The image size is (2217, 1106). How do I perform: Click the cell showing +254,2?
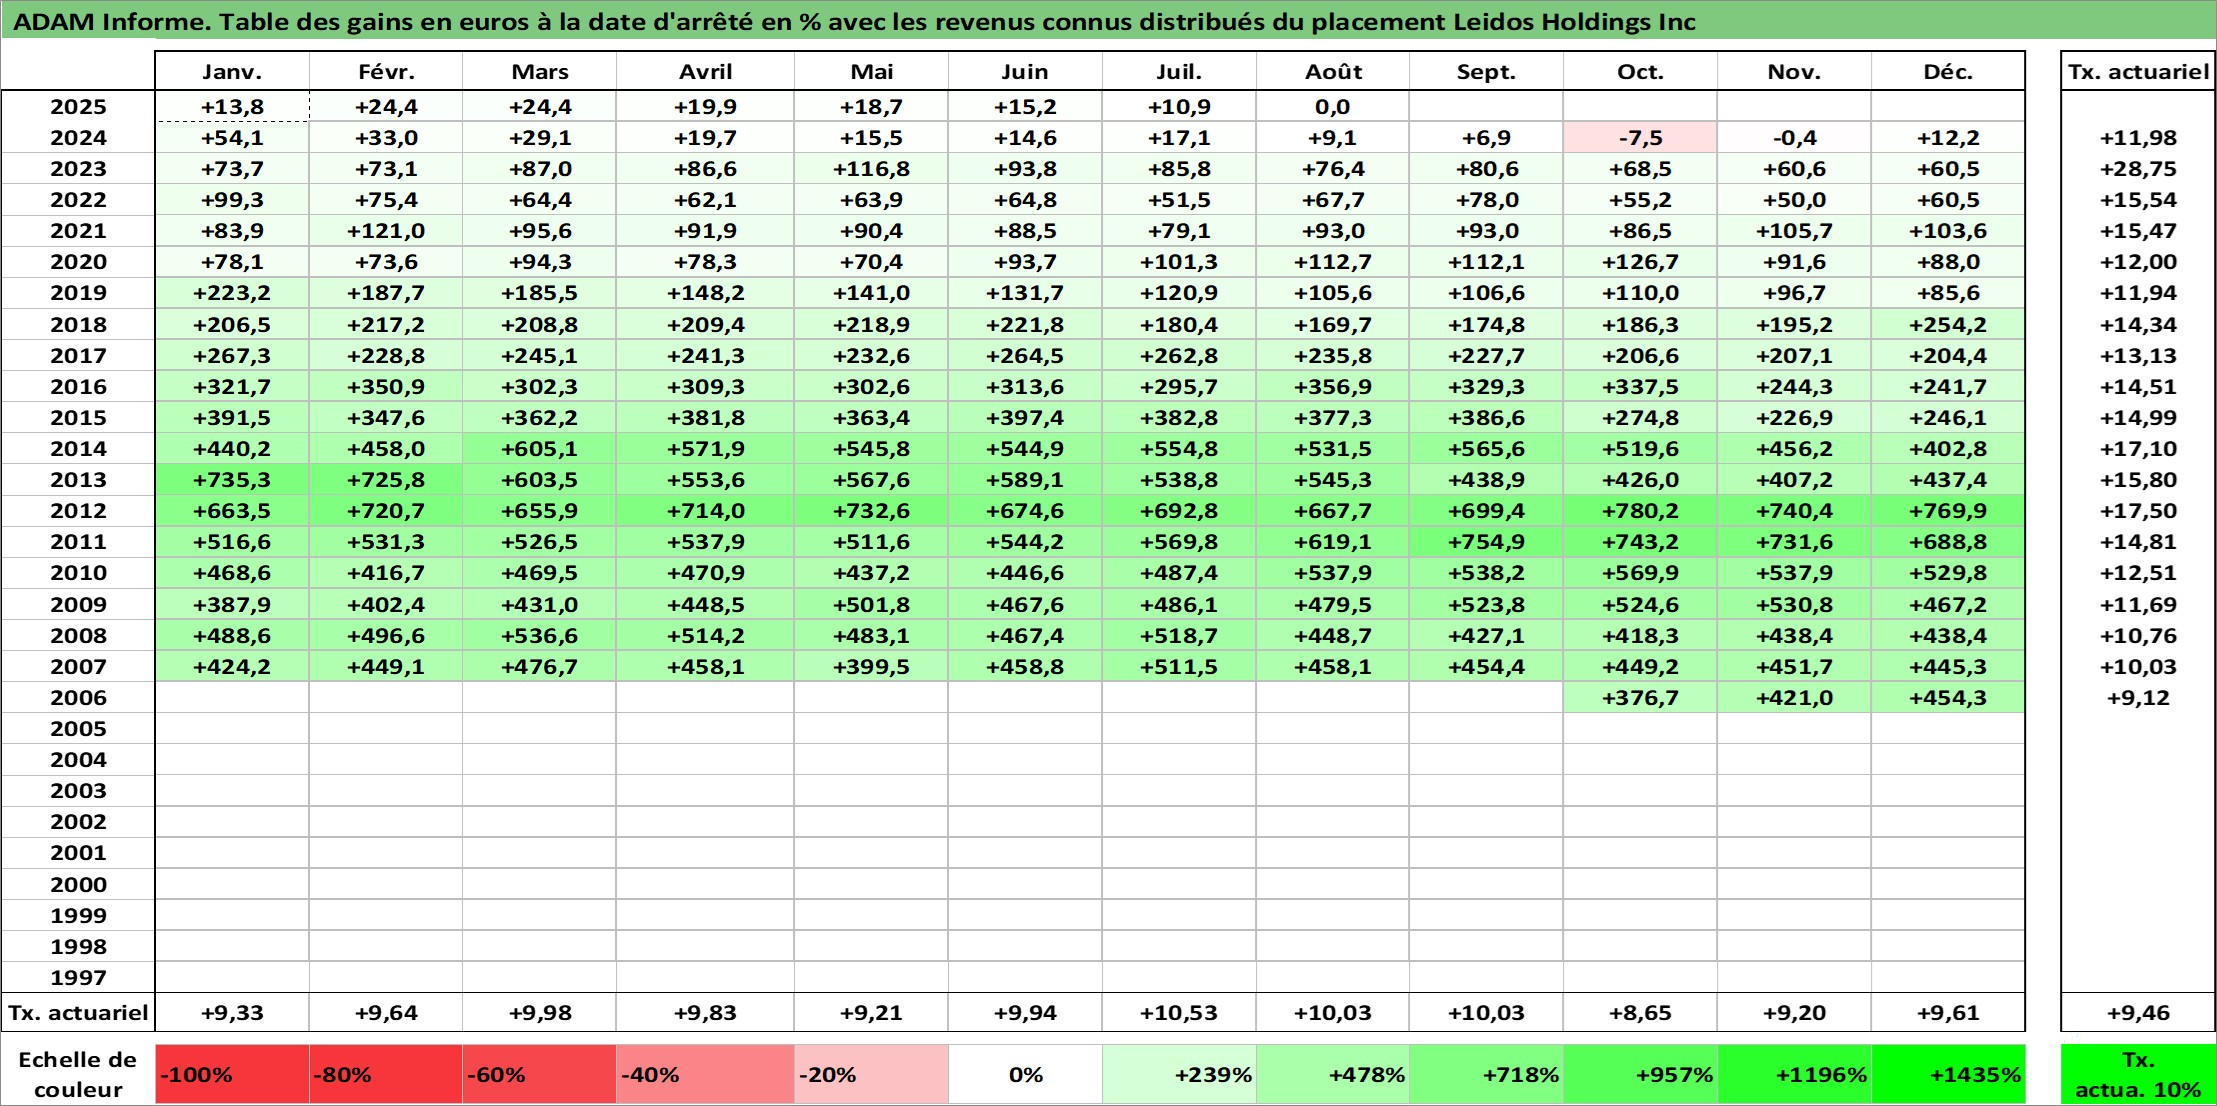pos(1948,325)
